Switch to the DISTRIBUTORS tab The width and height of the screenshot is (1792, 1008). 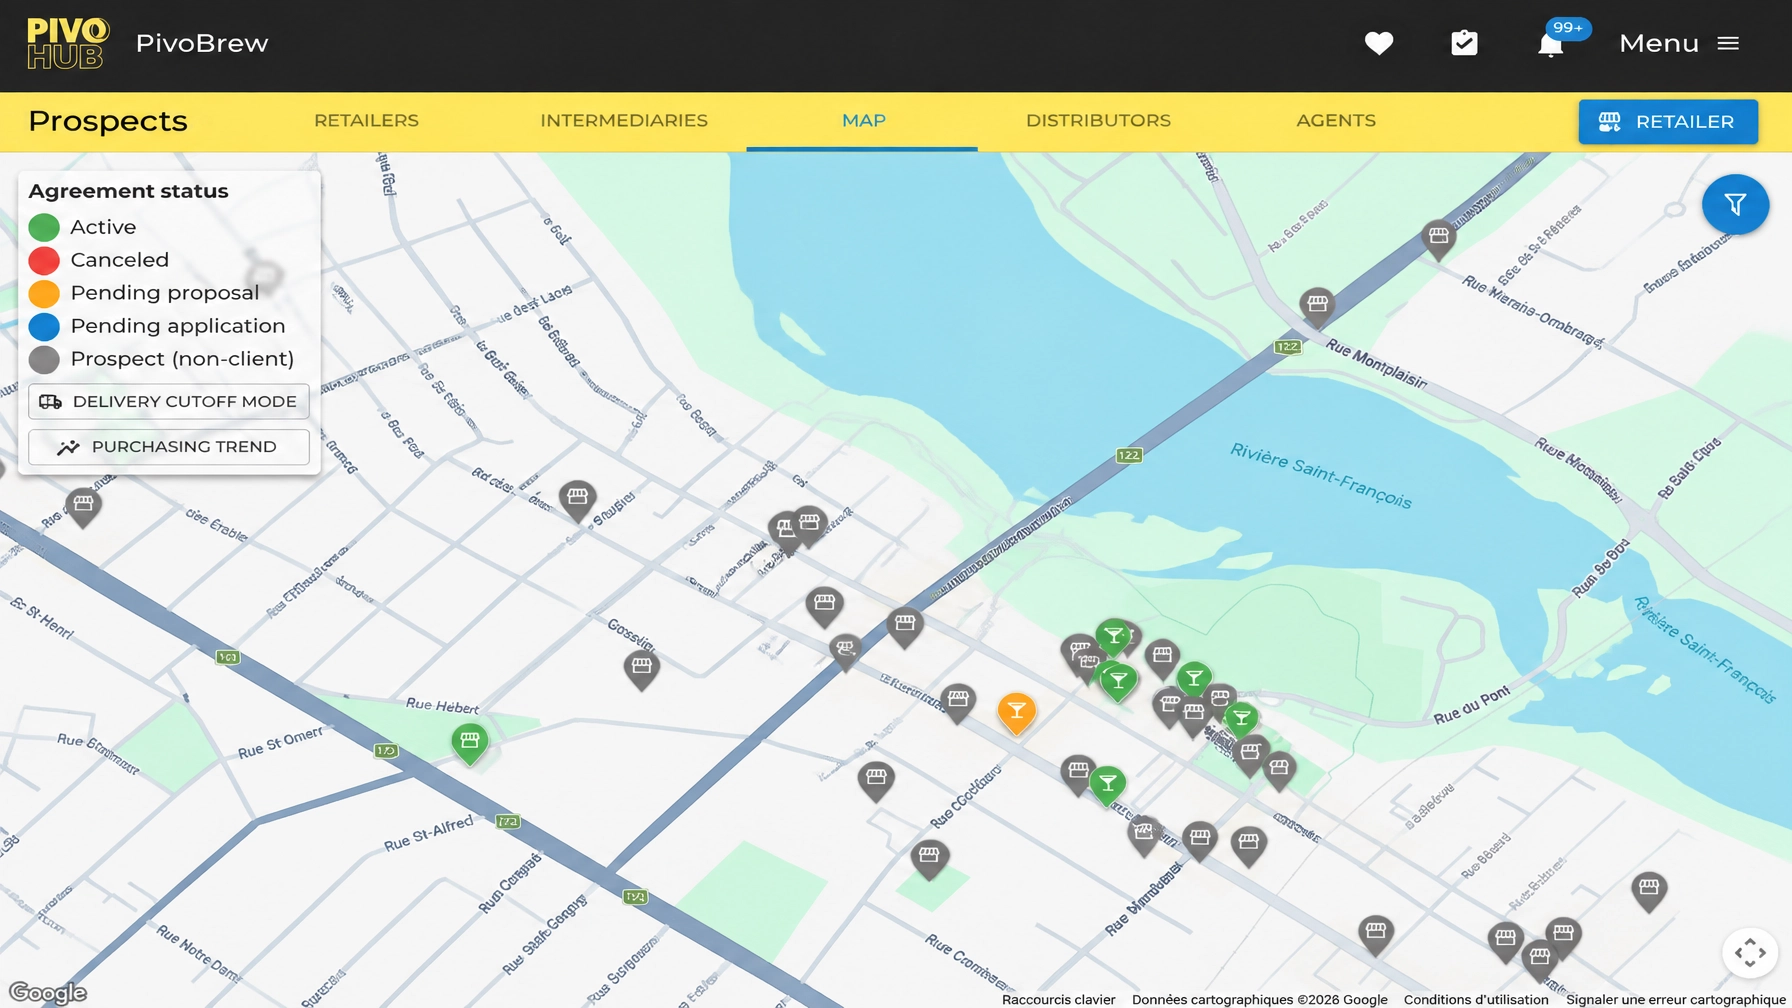click(x=1098, y=121)
